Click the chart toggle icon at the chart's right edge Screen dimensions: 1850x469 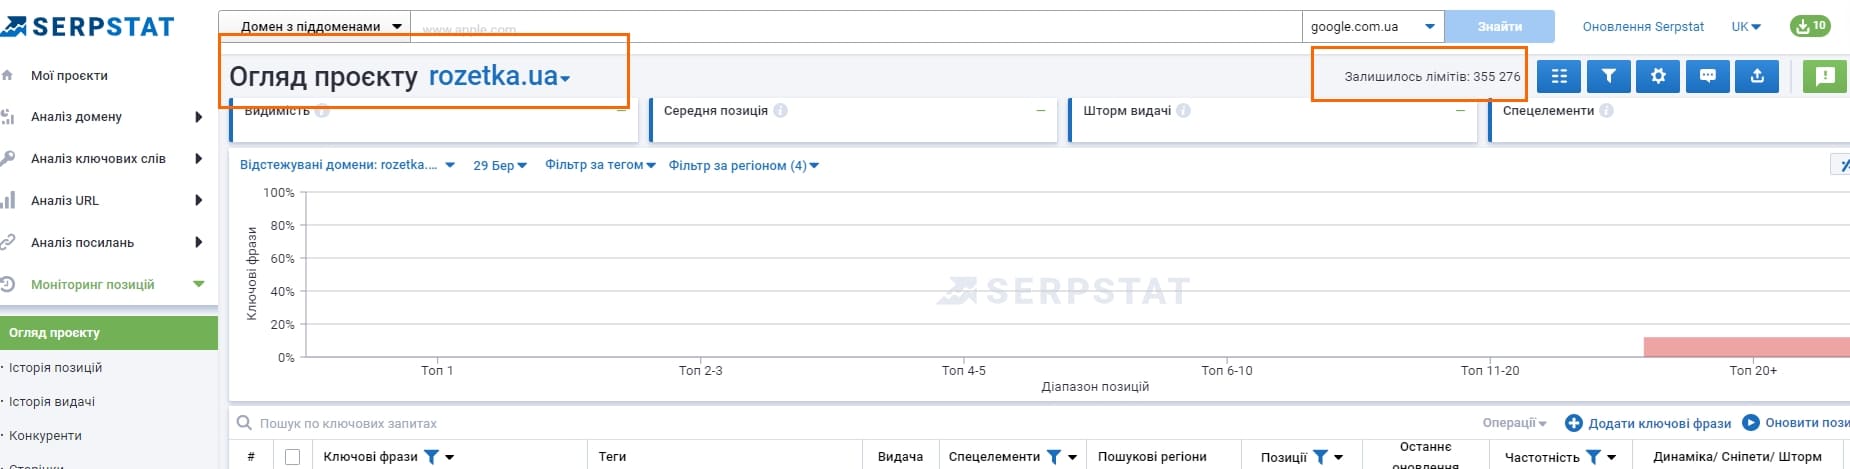pos(1841,165)
